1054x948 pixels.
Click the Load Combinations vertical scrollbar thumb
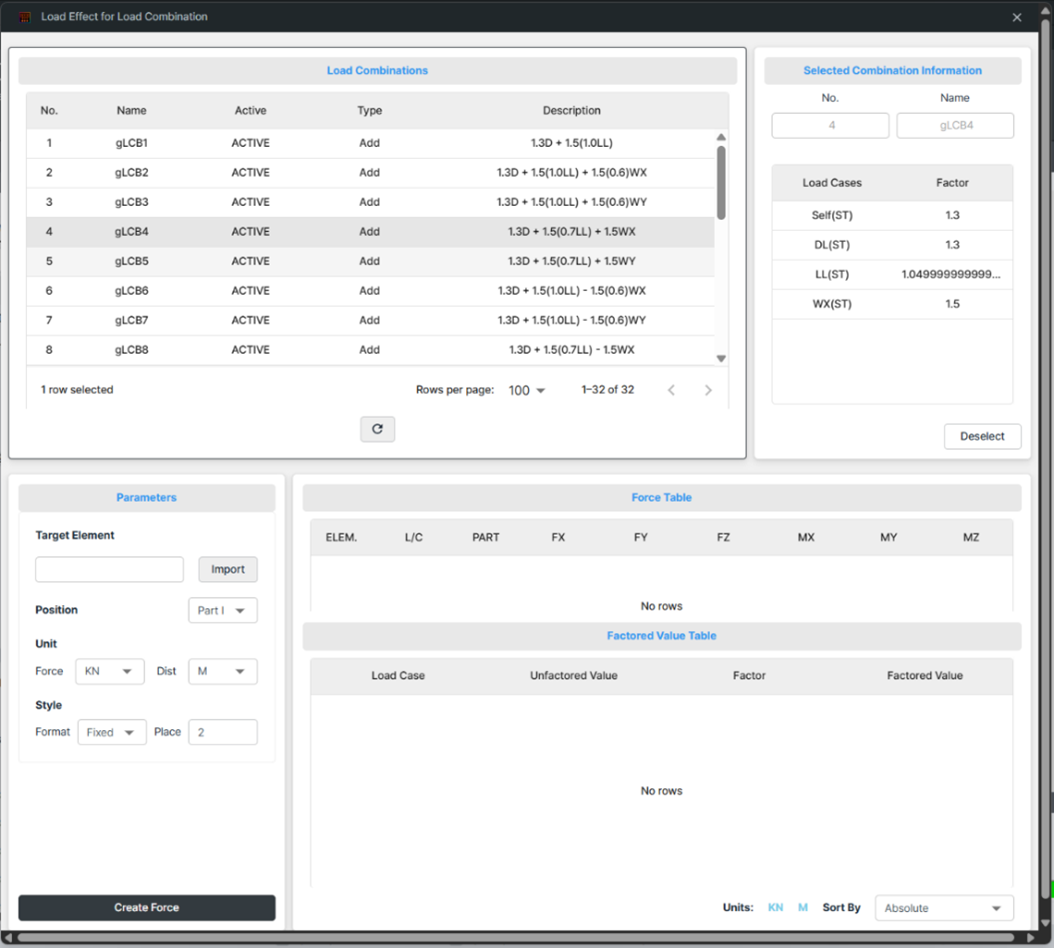pos(721,182)
